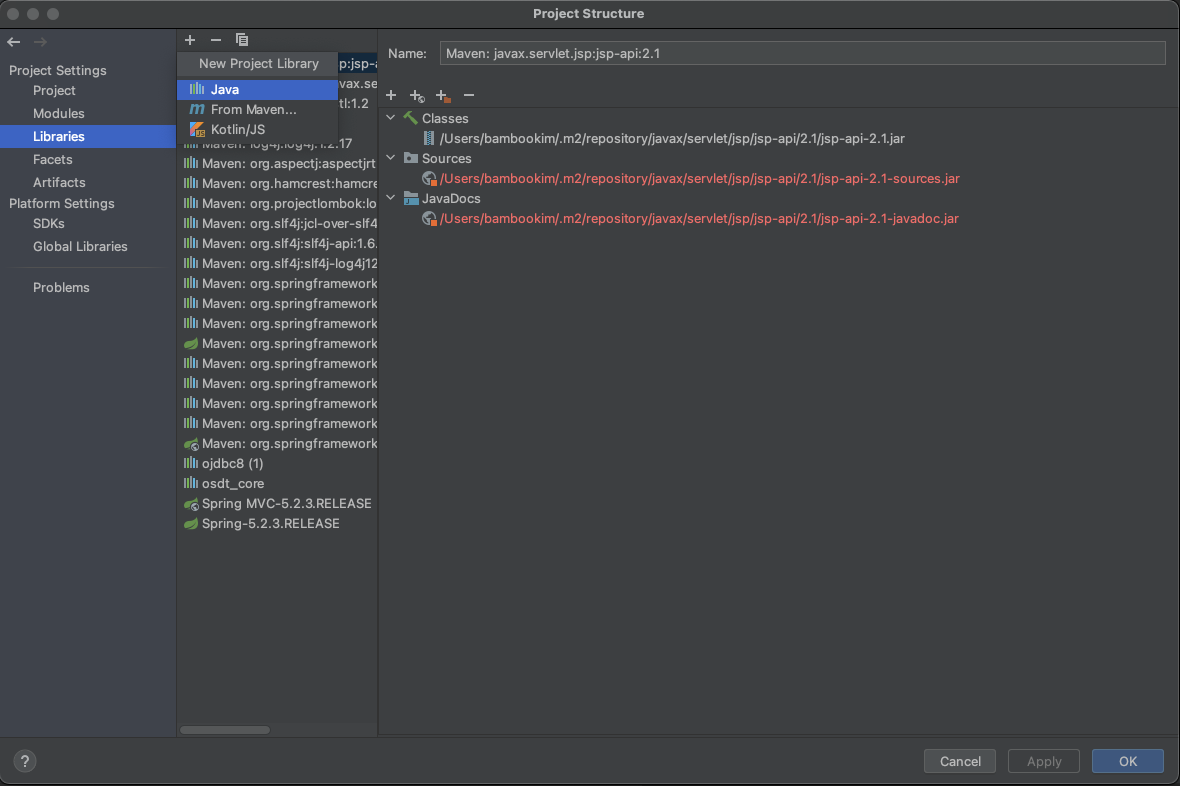This screenshot has width=1180, height=786.
Task: Open the SDKs platform settings
Action: pos(49,224)
